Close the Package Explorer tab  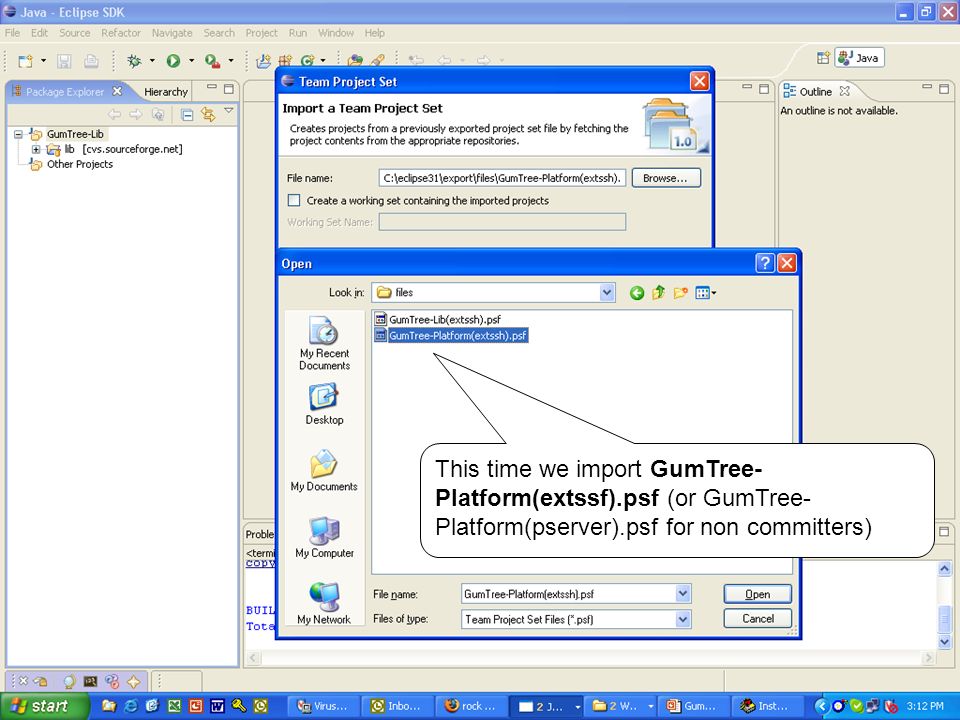(118, 91)
